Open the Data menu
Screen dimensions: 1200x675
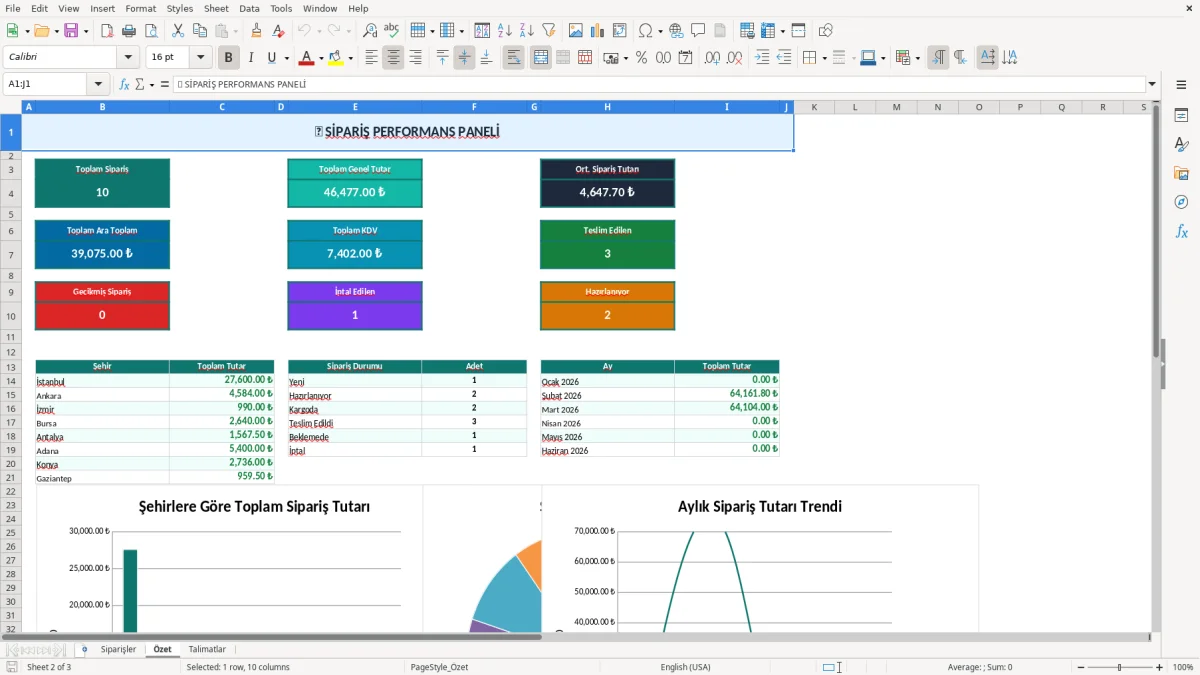coord(249,8)
